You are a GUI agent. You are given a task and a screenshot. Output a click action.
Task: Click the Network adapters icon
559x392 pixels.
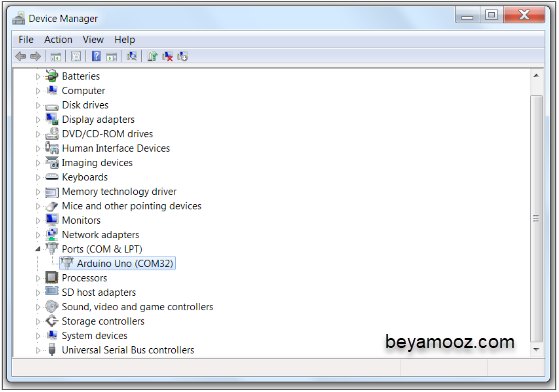52,234
